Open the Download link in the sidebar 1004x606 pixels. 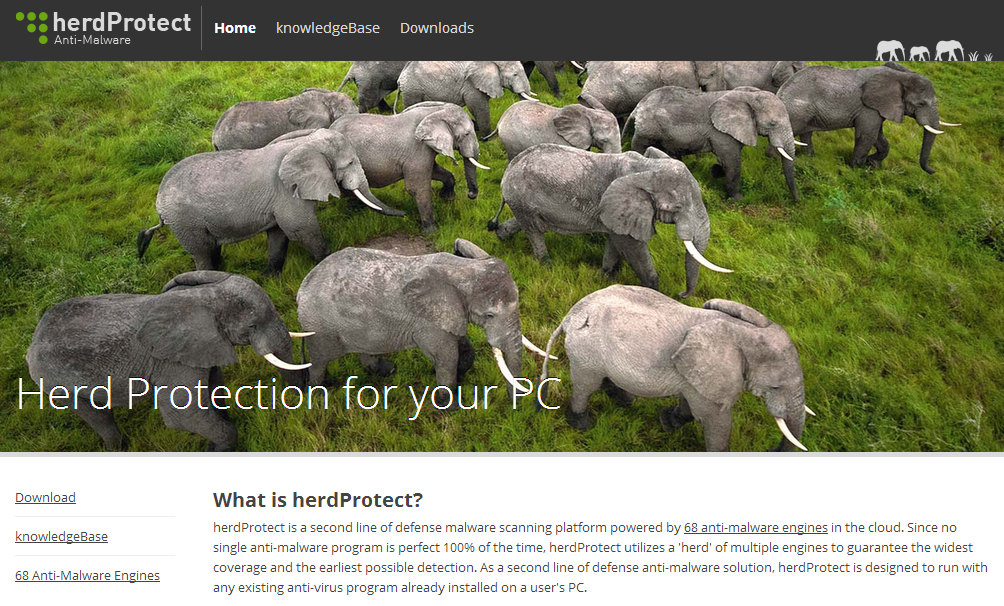(45, 498)
